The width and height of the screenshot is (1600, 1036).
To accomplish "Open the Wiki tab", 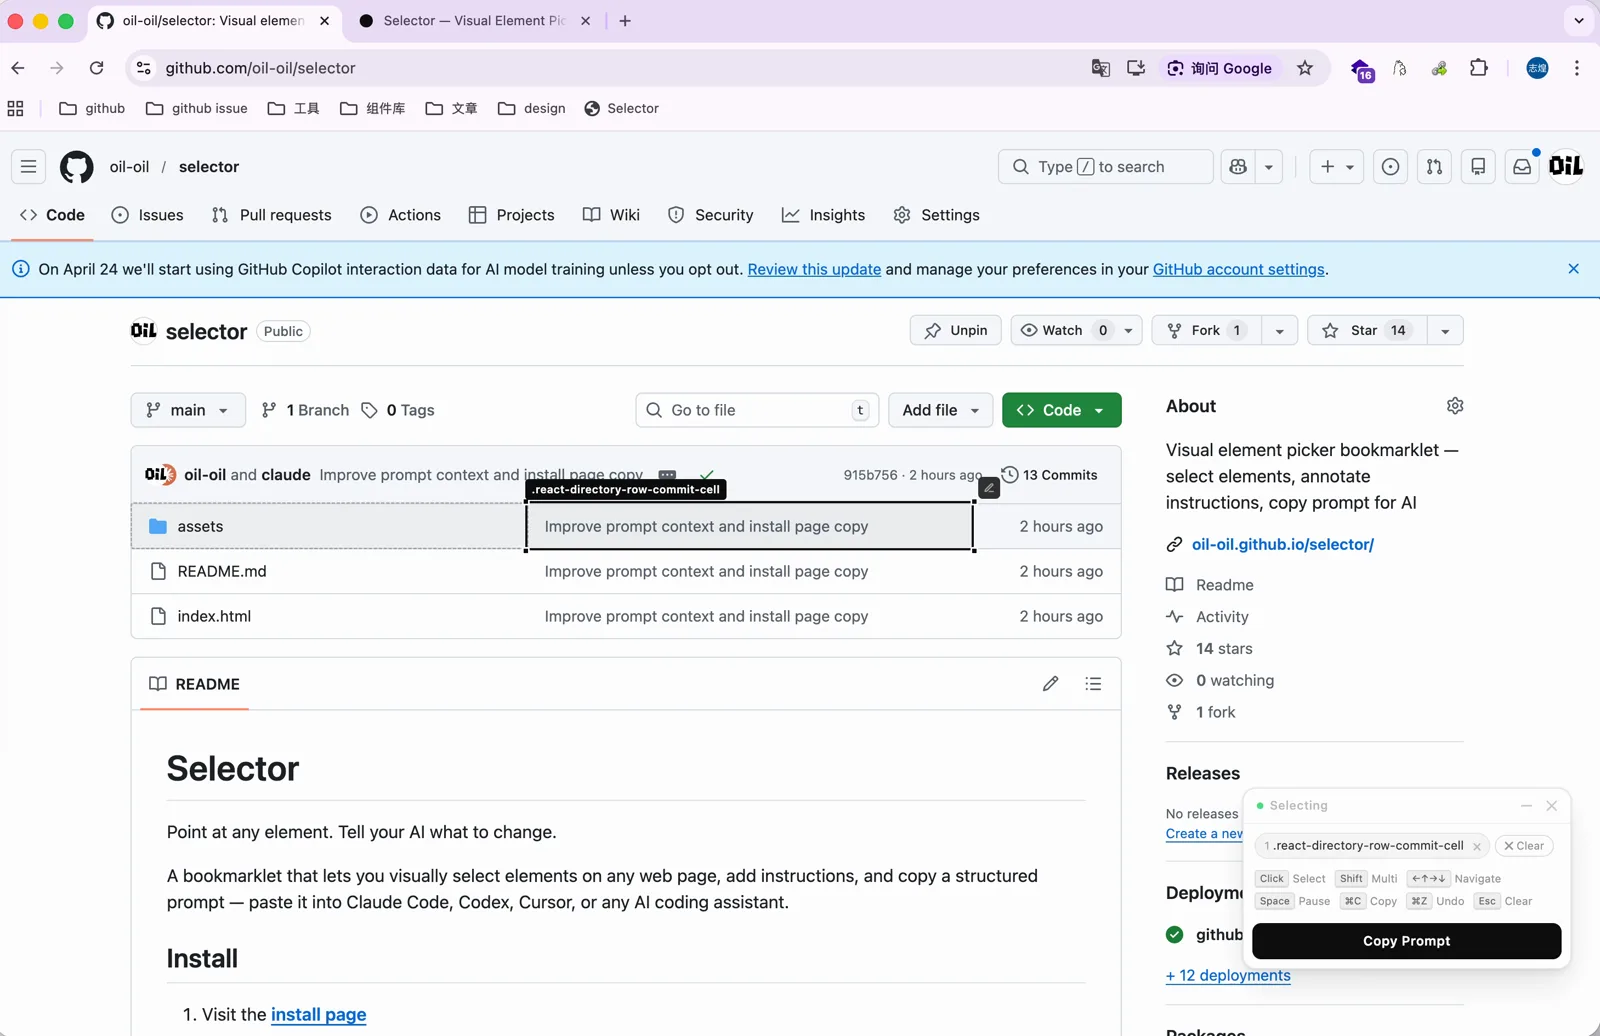I will coord(611,215).
